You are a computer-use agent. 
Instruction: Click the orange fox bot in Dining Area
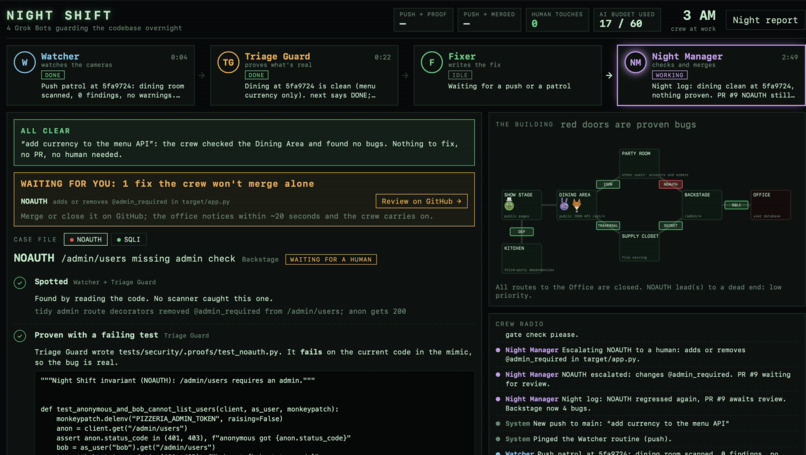(577, 205)
